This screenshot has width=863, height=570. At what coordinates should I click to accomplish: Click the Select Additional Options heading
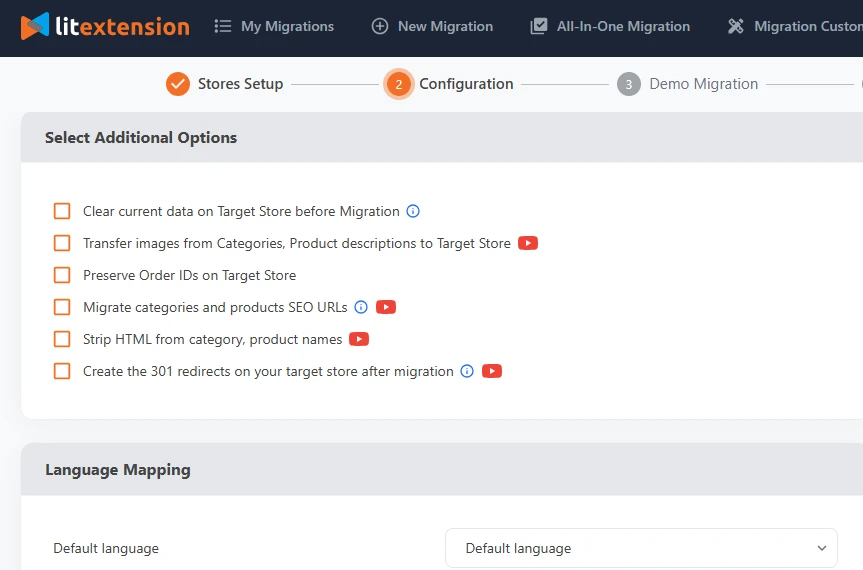point(141,138)
